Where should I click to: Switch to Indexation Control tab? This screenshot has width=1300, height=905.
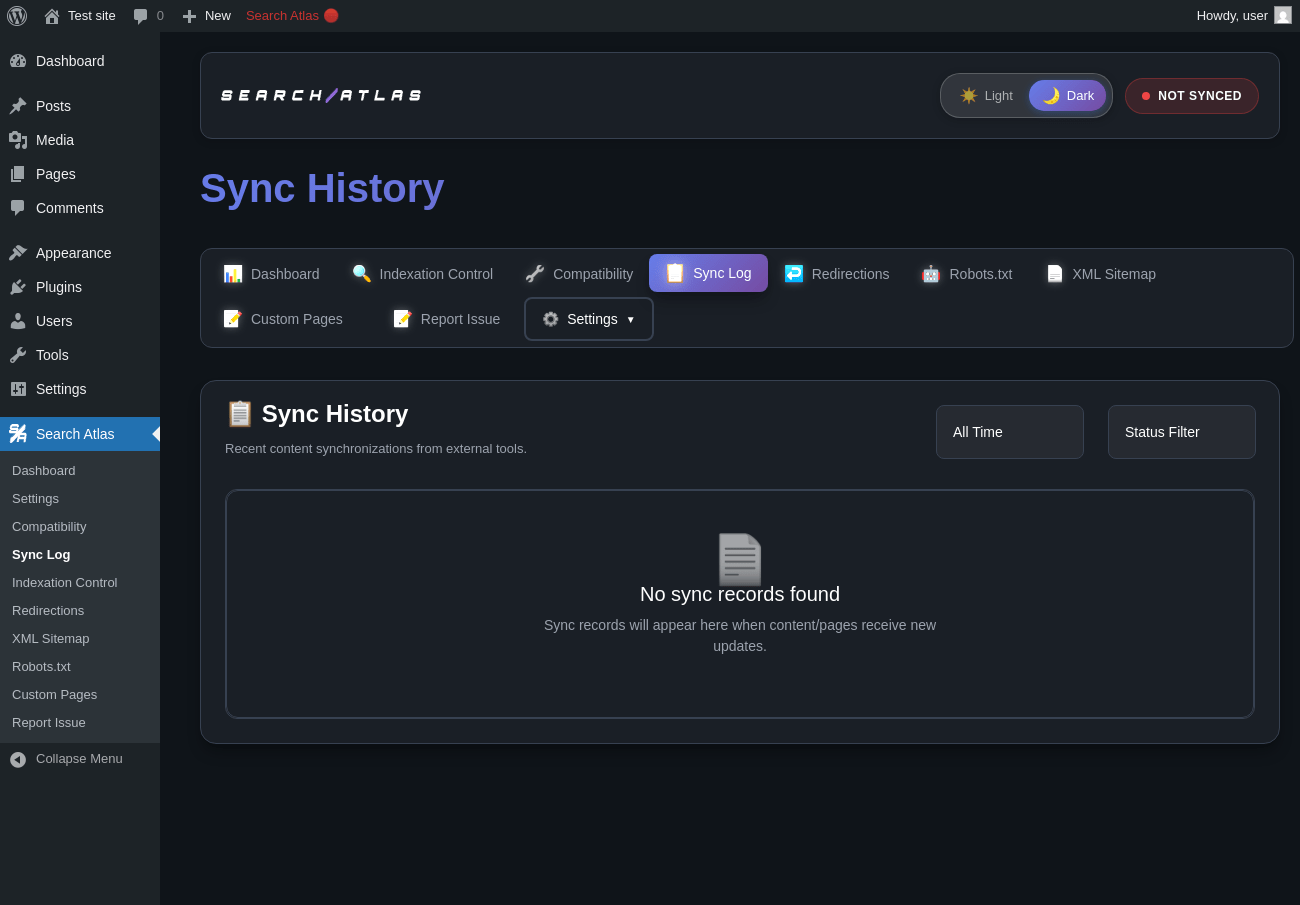tap(423, 273)
